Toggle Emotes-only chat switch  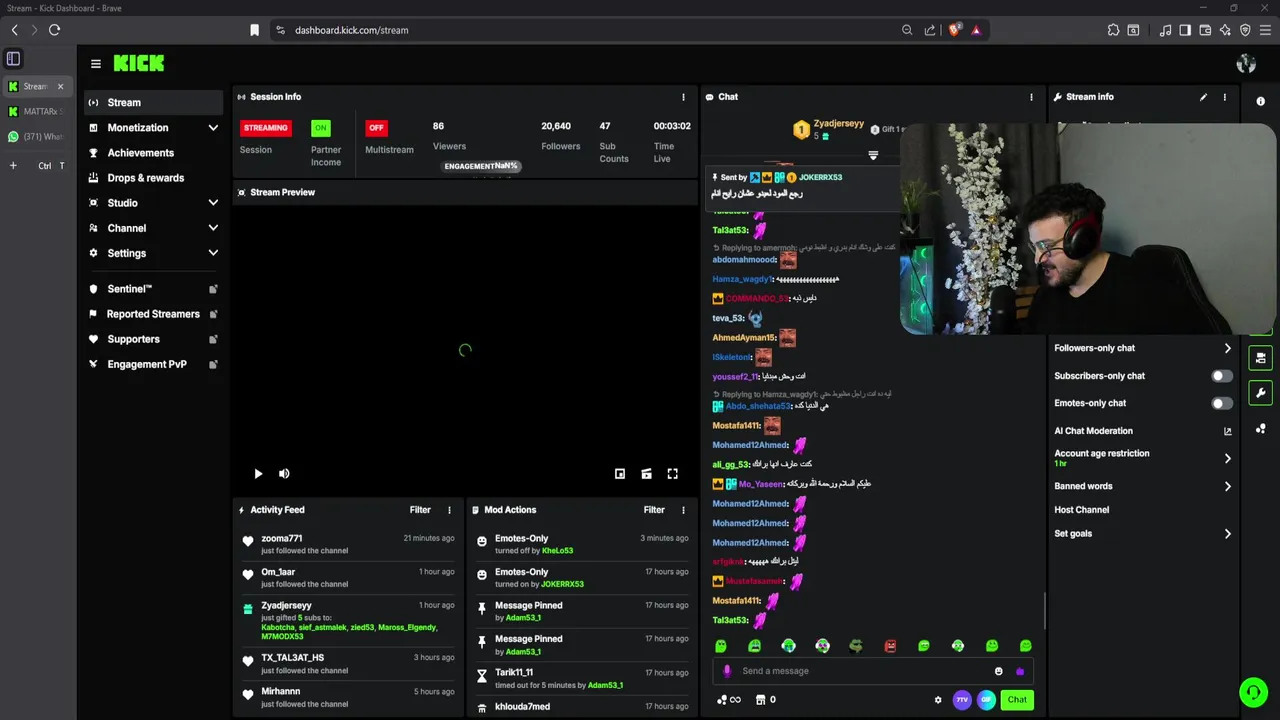[1222, 403]
